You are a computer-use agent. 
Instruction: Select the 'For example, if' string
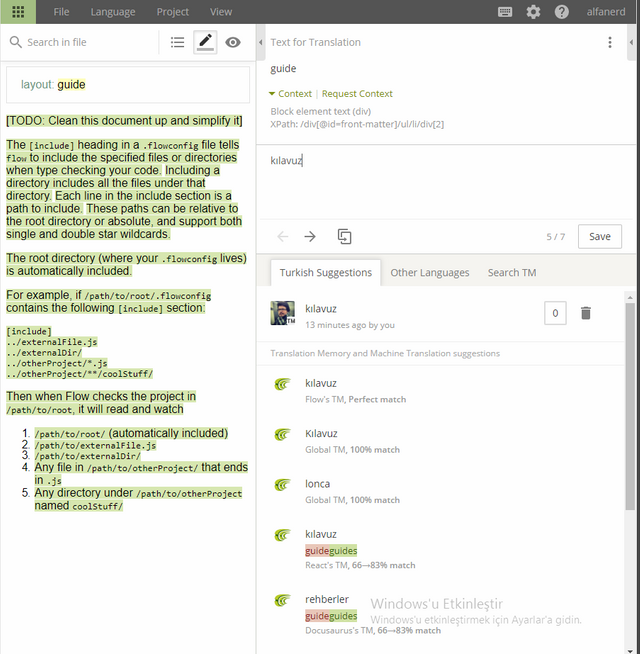click(x=108, y=302)
